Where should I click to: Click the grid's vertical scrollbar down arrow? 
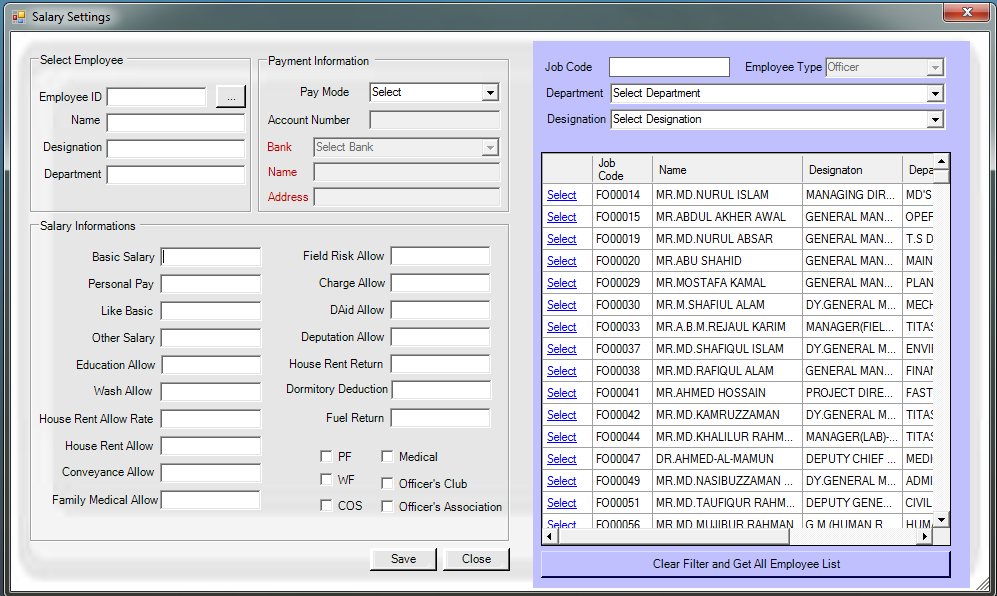tap(941, 520)
